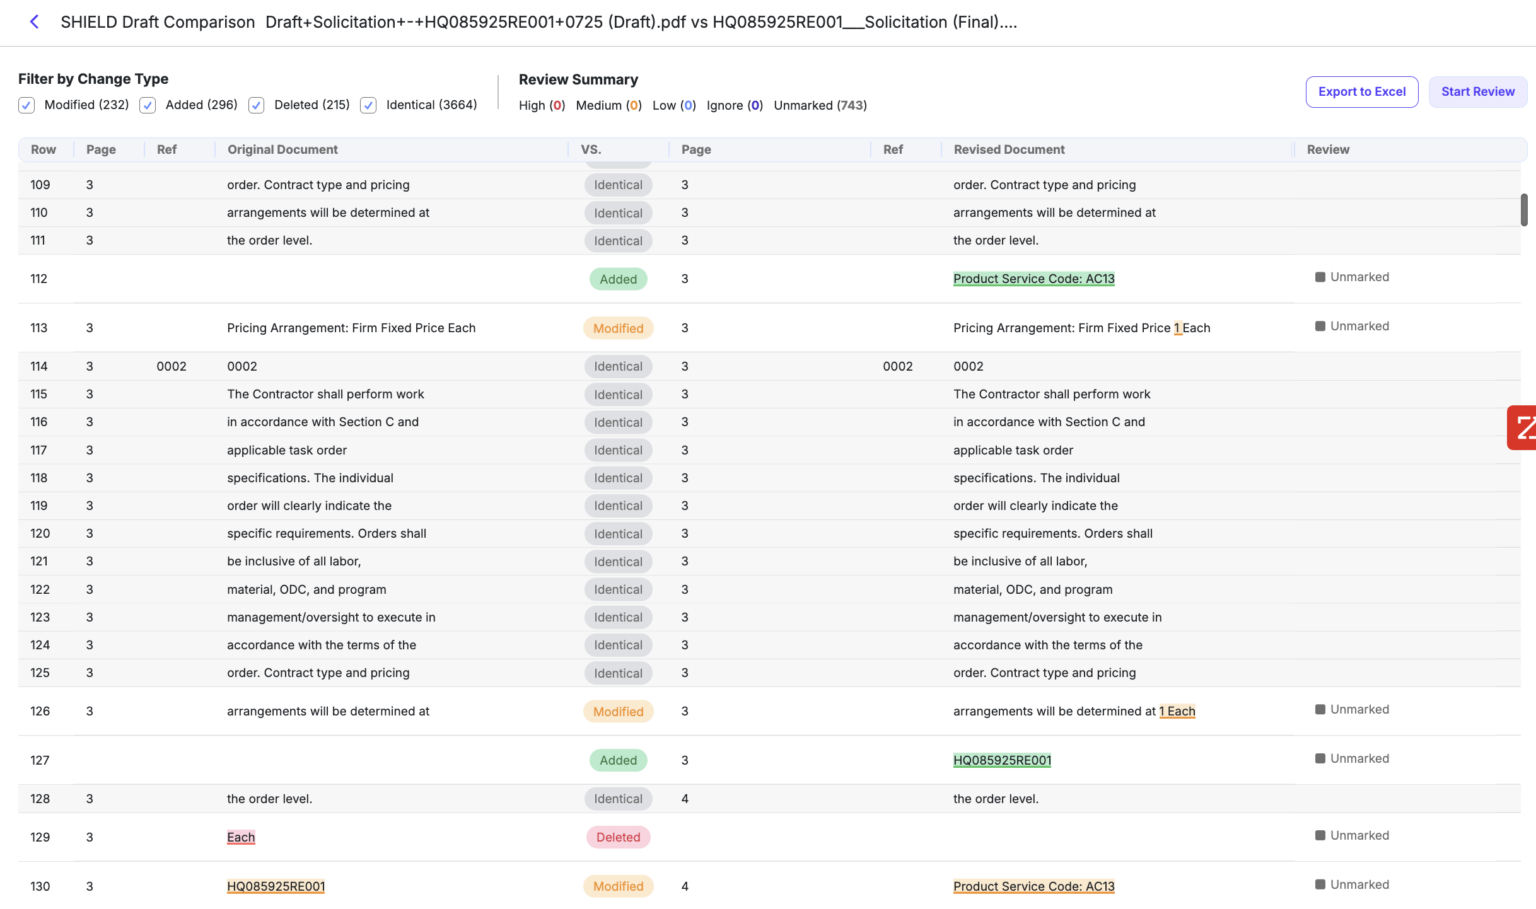
Task: Click Unmarked status icon in row 129
Action: click(1320, 836)
